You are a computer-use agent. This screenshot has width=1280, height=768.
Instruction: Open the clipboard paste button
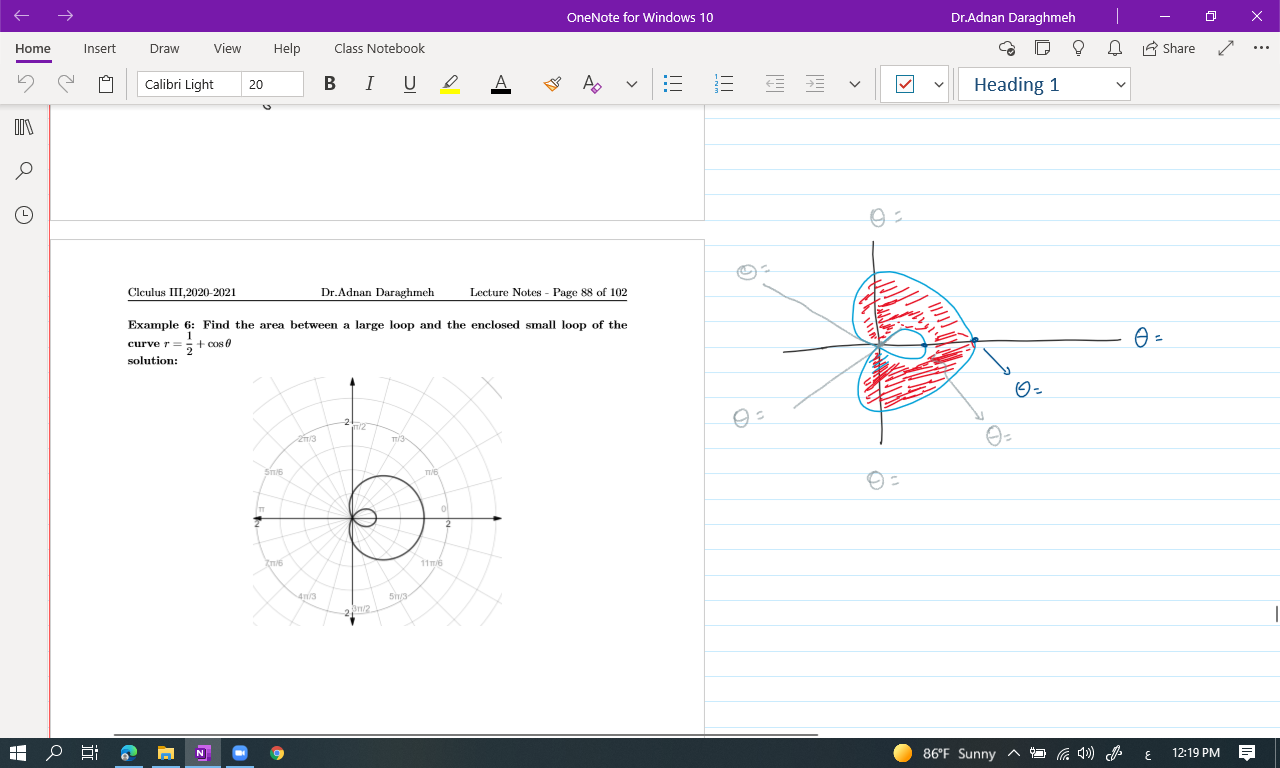(106, 85)
